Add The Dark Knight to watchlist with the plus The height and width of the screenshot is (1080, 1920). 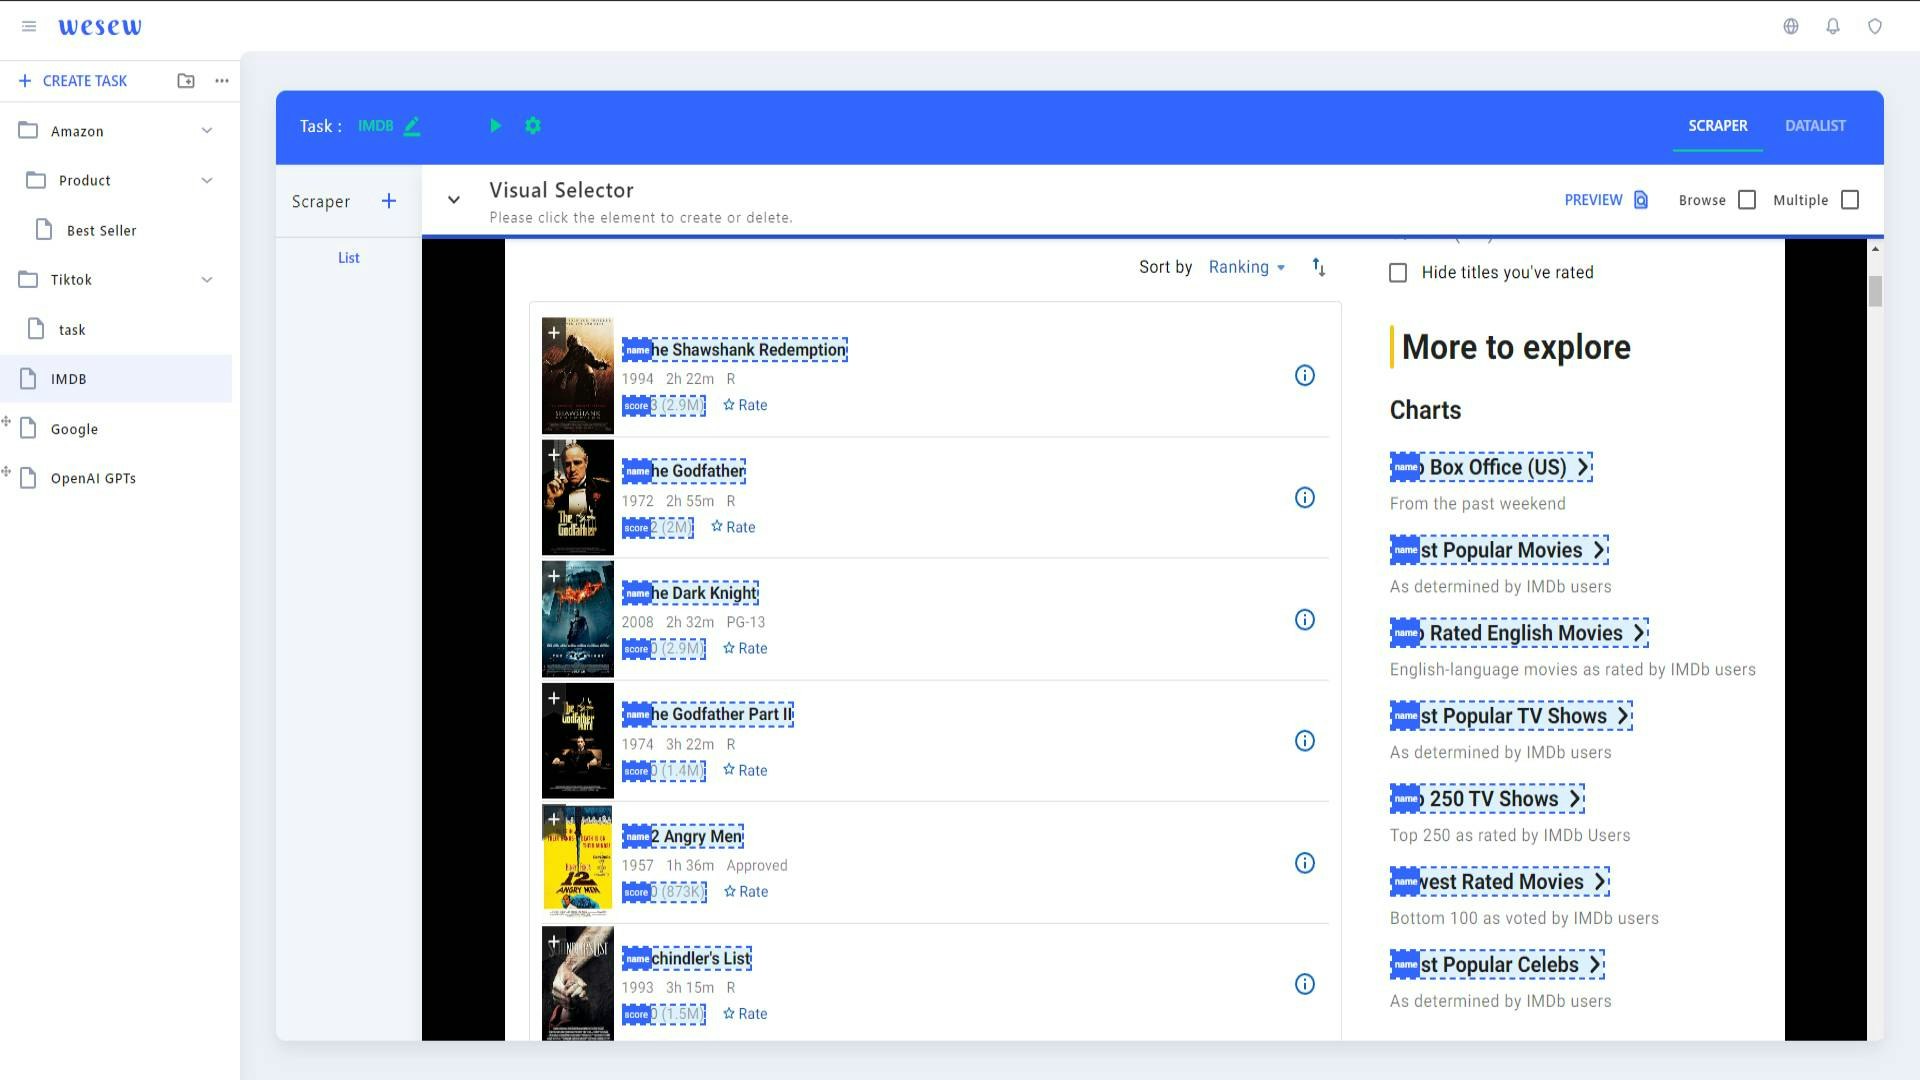pos(554,577)
